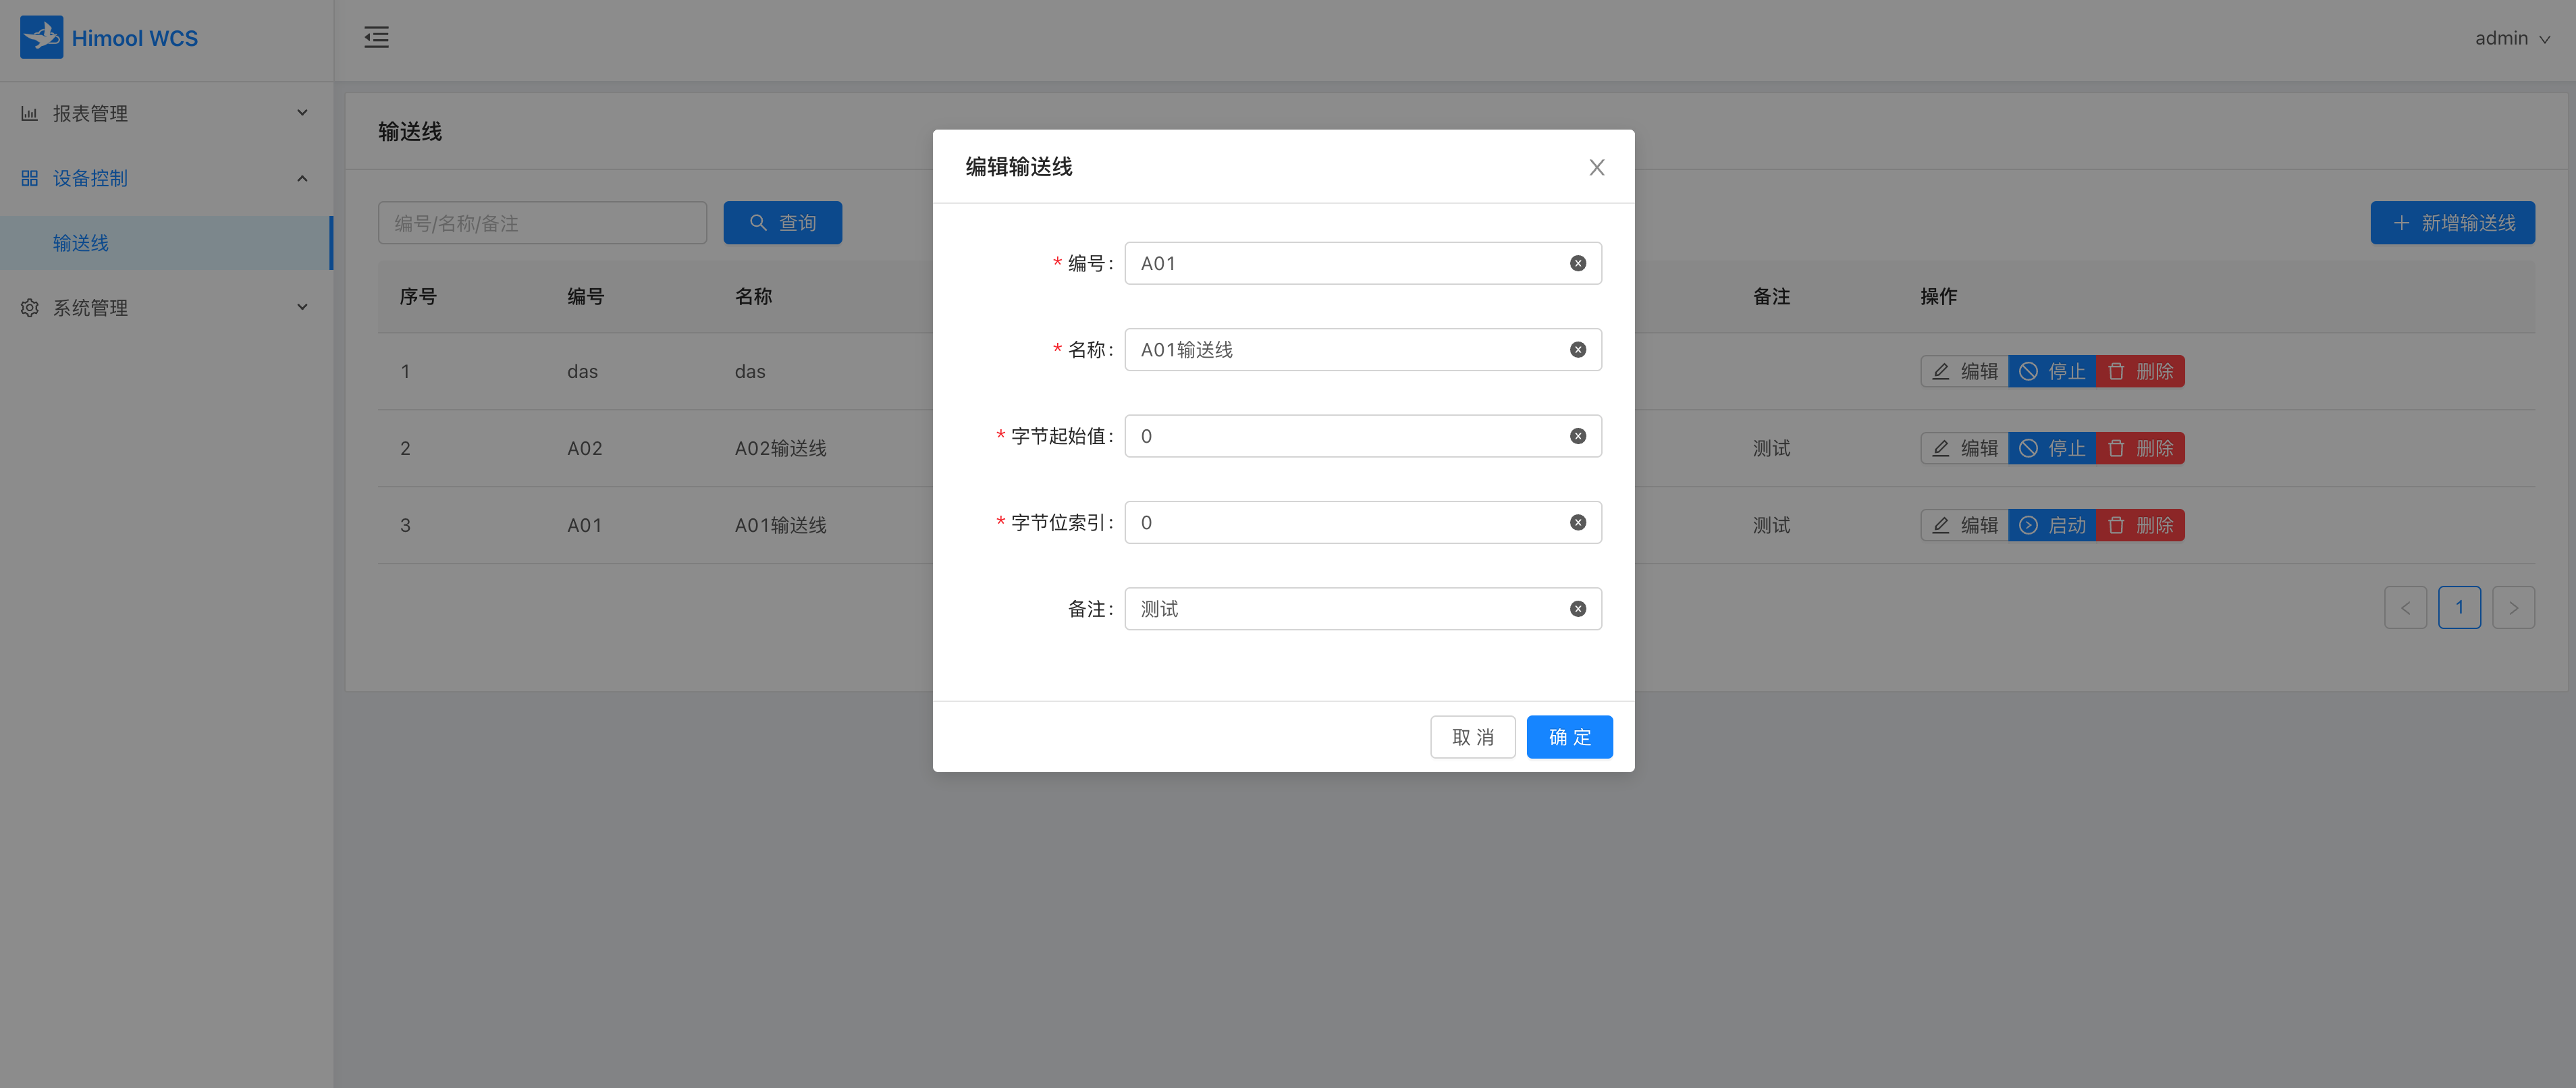This screenshot has width=2576, height=1088.
Task: Click the A02输送线 name cell
Action: coord(780,448)
